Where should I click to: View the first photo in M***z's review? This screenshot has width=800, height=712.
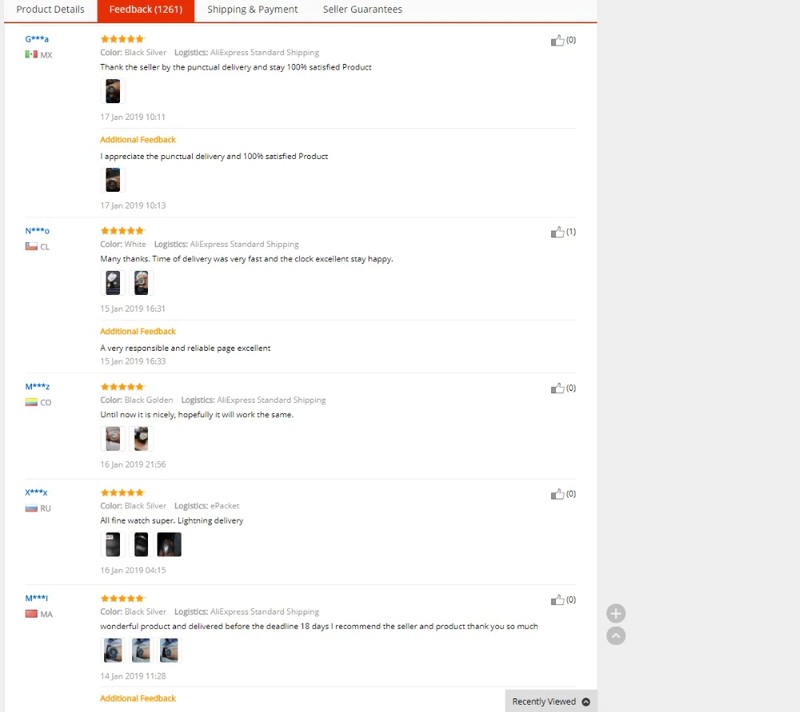point(113,439)
